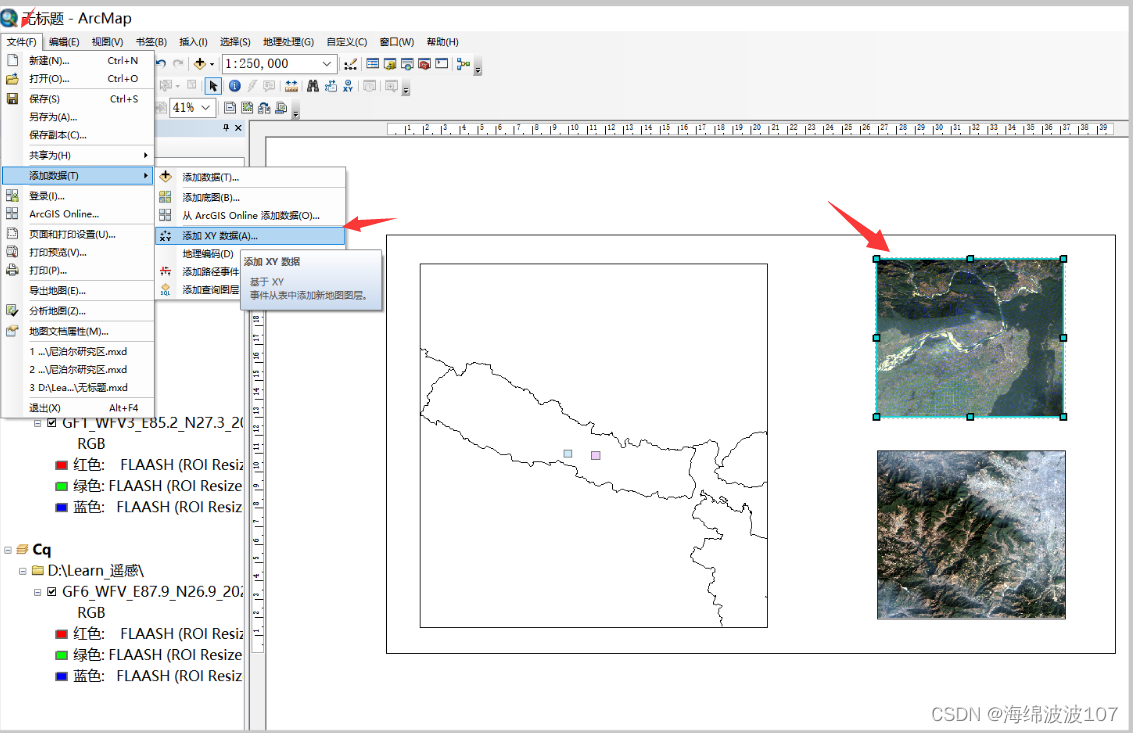This screenshot has height=733, width=1133.
Task: Click the Undo arrow in the toolbar
Action: (161, 64)
